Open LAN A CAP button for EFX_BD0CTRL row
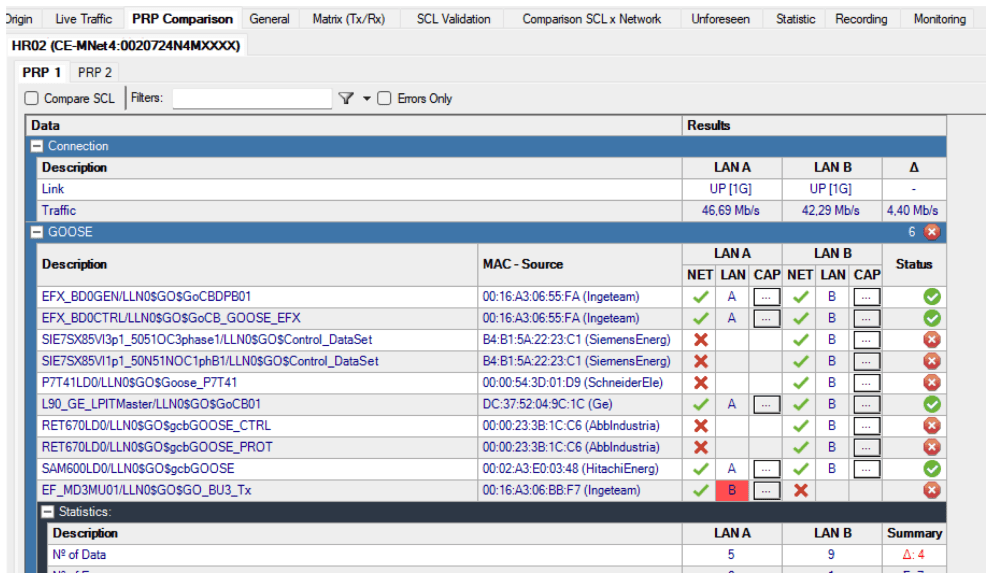Viewport: 995px width, 581px height. pos(766,319)
